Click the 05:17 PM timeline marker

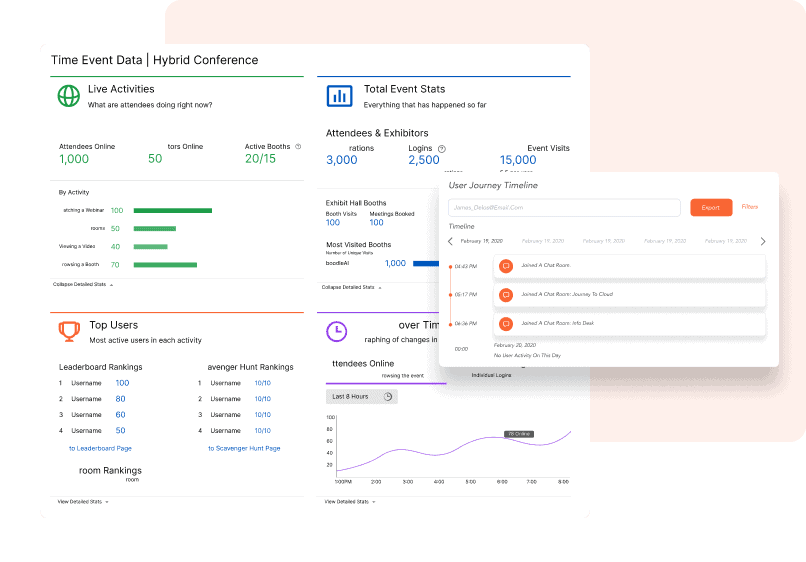click(451, 295)
